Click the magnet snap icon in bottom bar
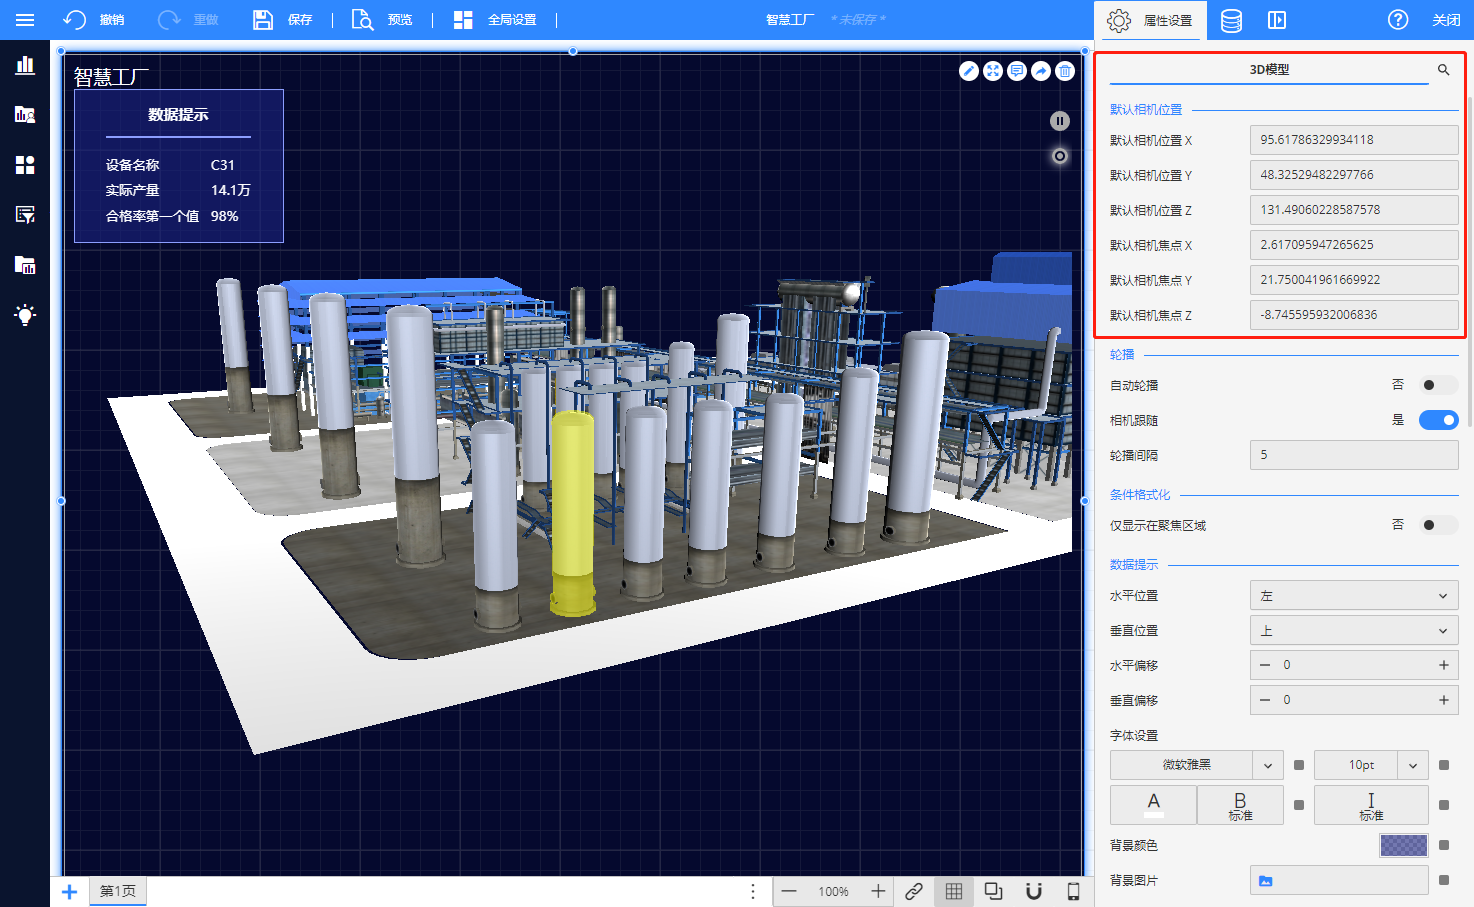The height and width of the screenshot is (907, 1474). (x=1034, y=891)
